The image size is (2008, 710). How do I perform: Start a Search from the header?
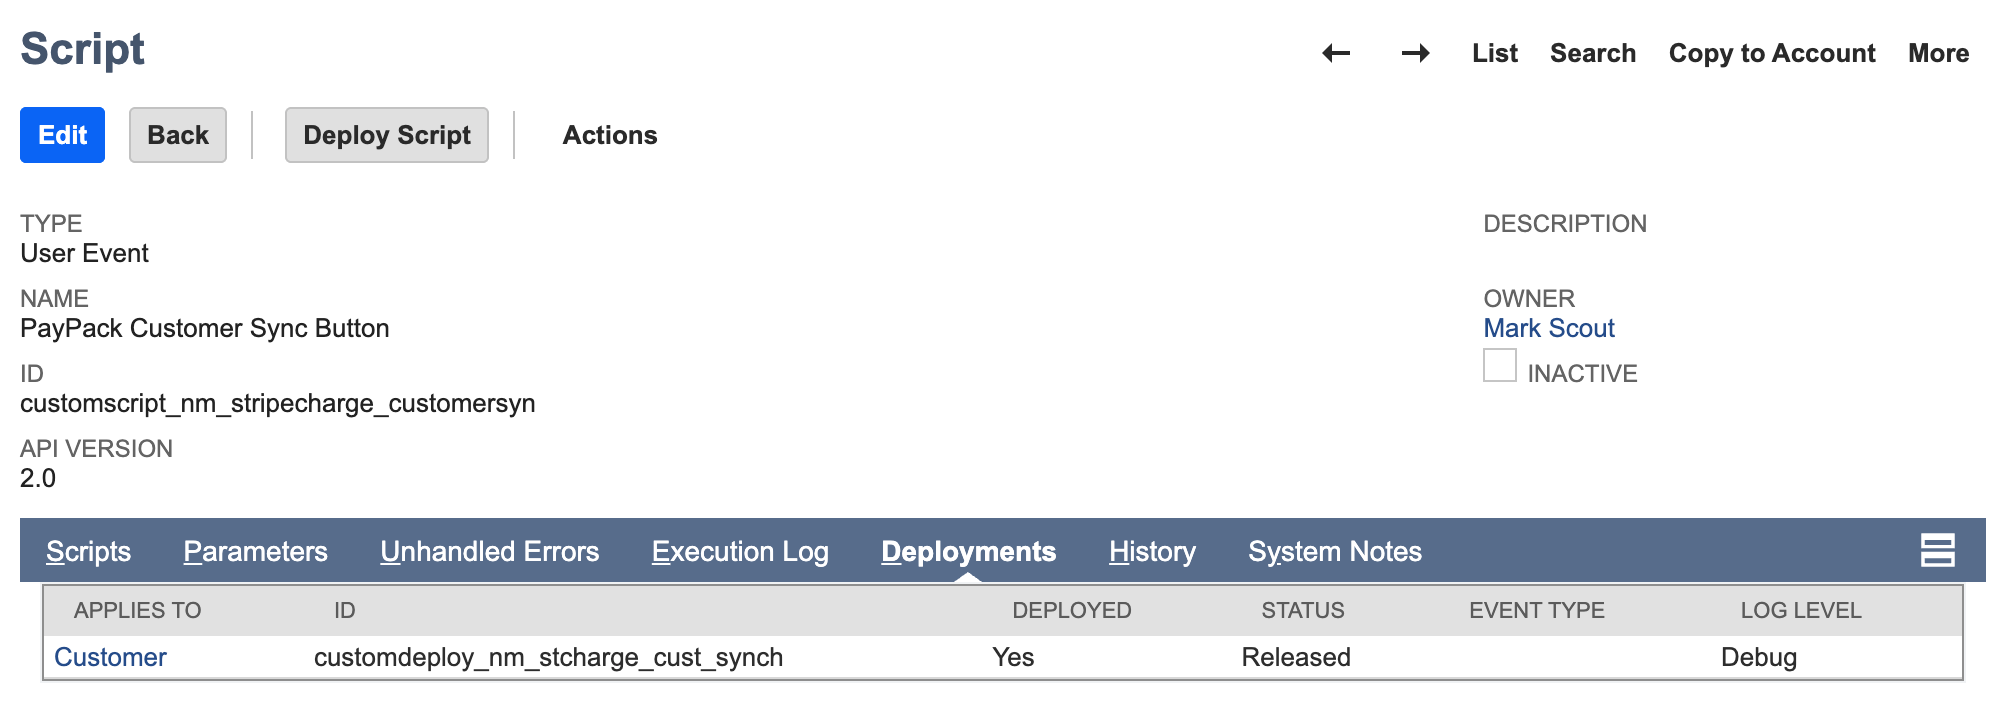pos(1593,53)
